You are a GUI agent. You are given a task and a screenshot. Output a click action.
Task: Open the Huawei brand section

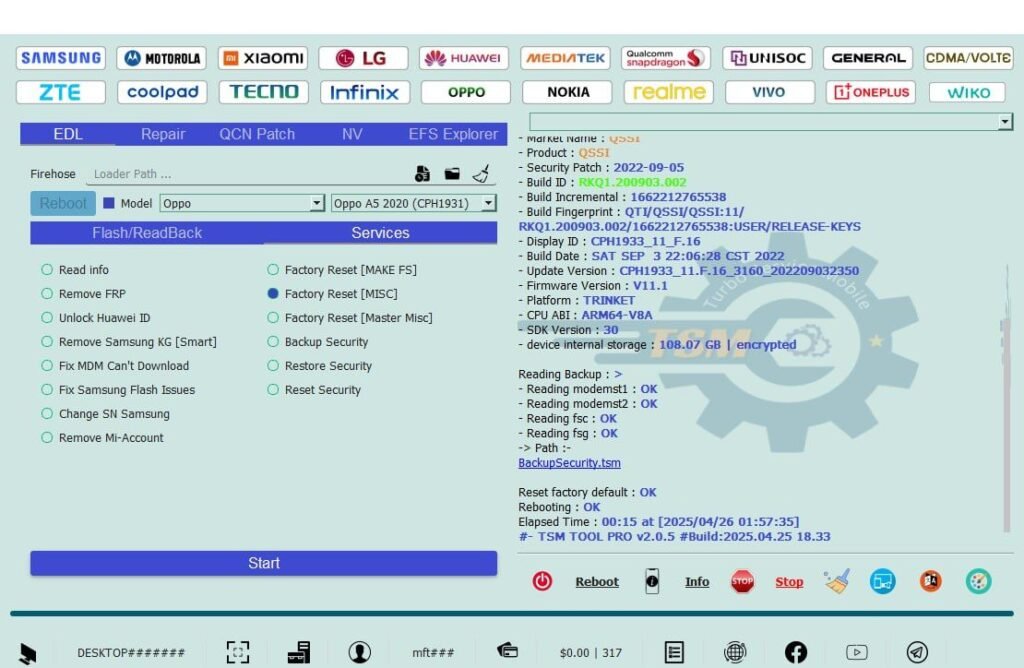[x=464, y=58]
